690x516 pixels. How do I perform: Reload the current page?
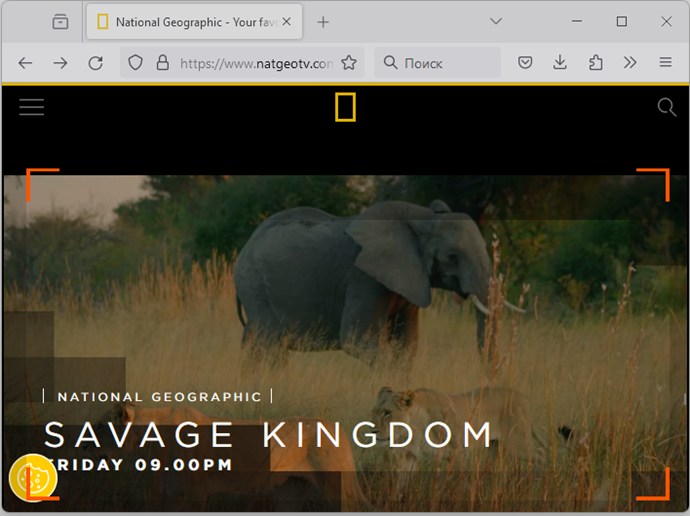point(95,63)
